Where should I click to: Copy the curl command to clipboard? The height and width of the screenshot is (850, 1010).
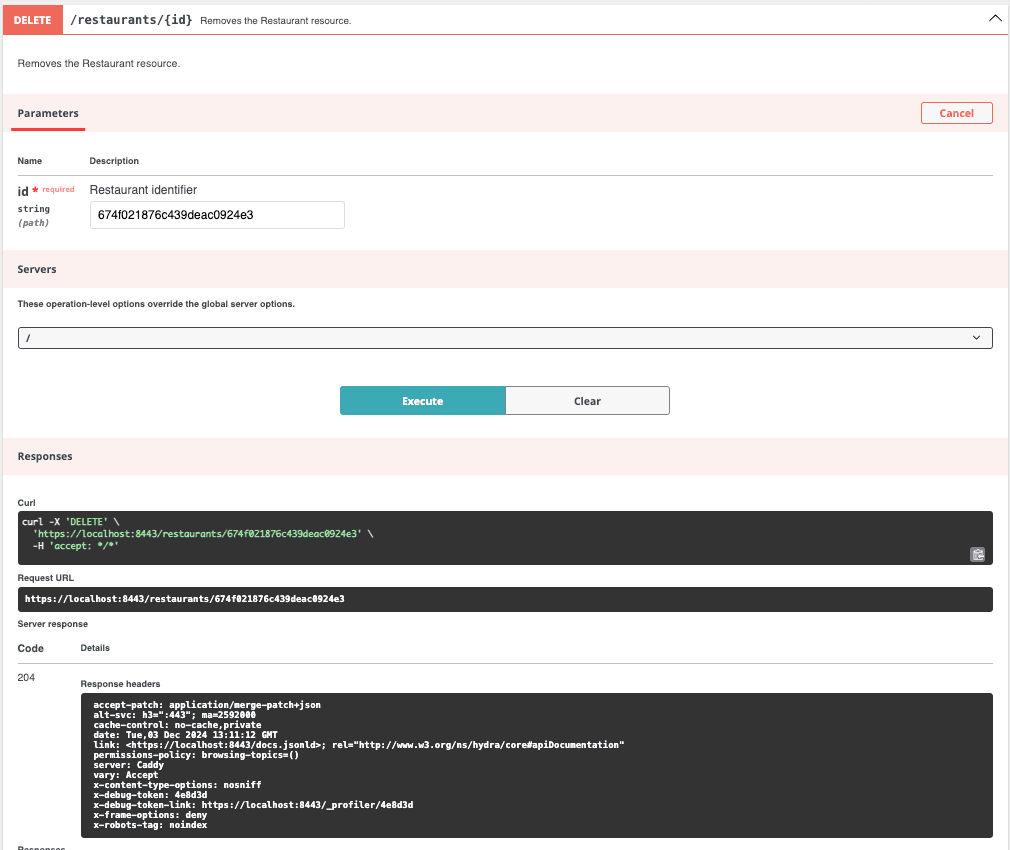click(977, 554)
